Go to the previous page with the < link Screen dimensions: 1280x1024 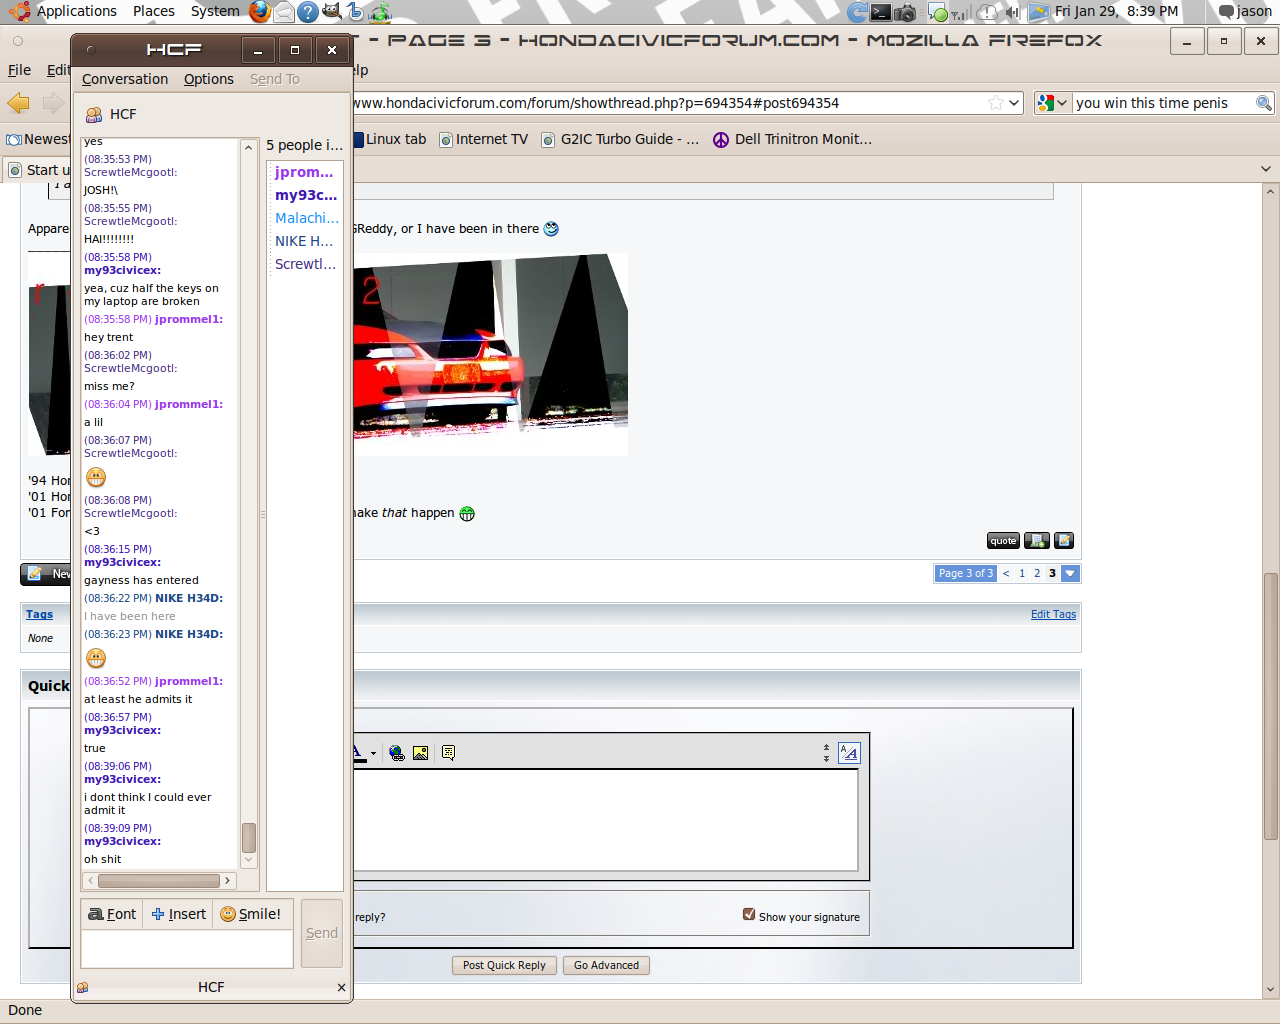coord(1006,573)
